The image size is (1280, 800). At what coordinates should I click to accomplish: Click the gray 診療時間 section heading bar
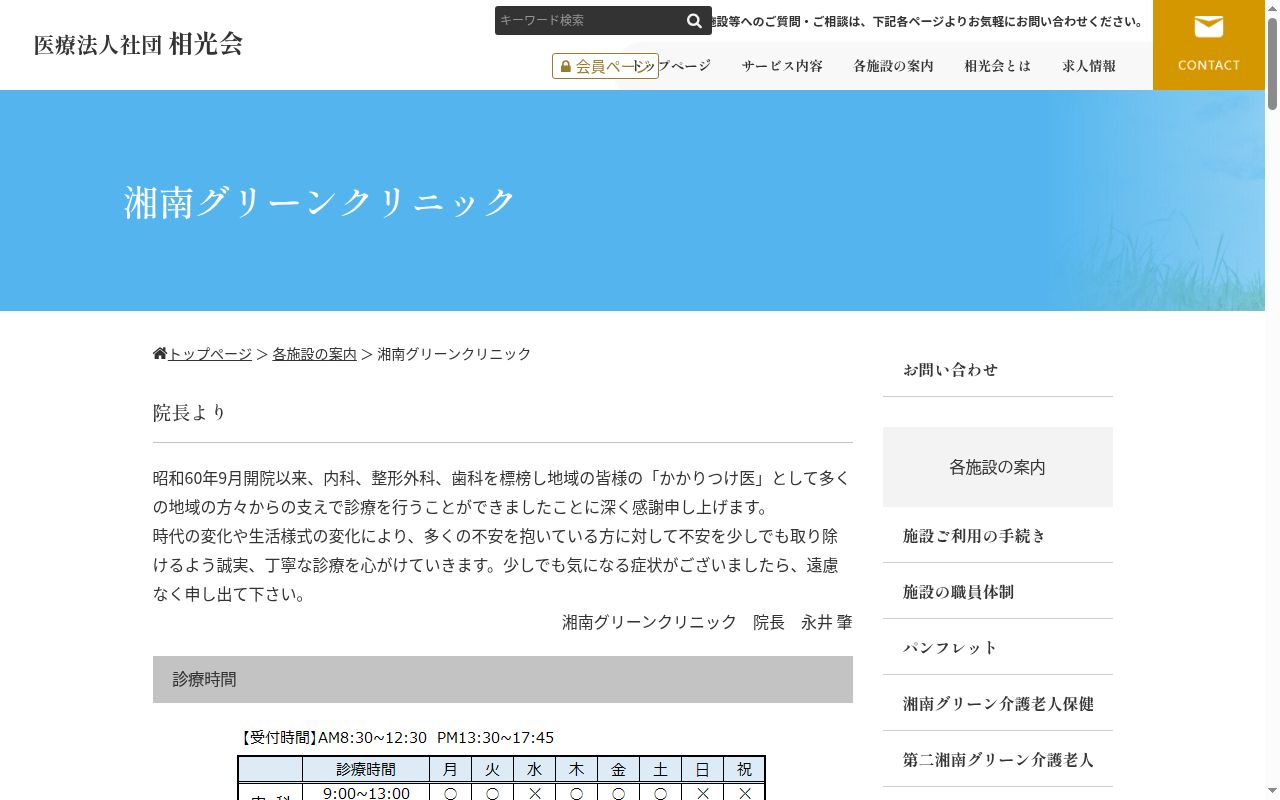tap(503, 680)
